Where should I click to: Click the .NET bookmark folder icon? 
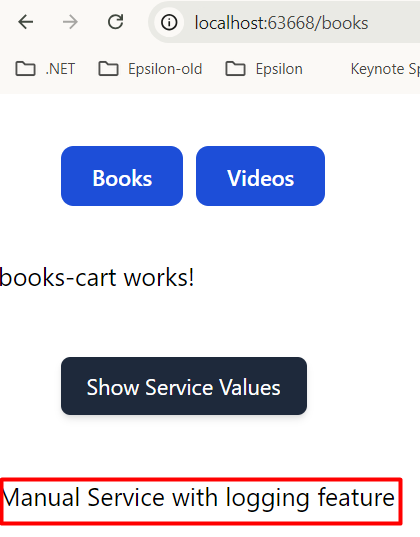[25, 69]
